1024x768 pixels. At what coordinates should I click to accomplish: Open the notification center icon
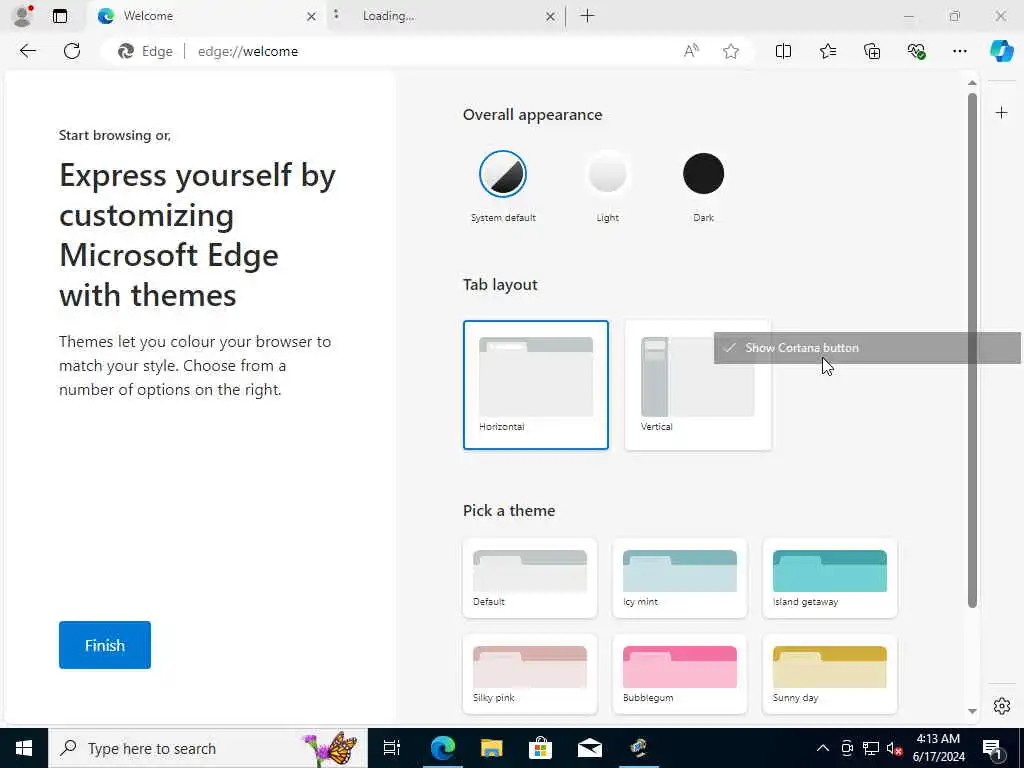pos(993,750)
